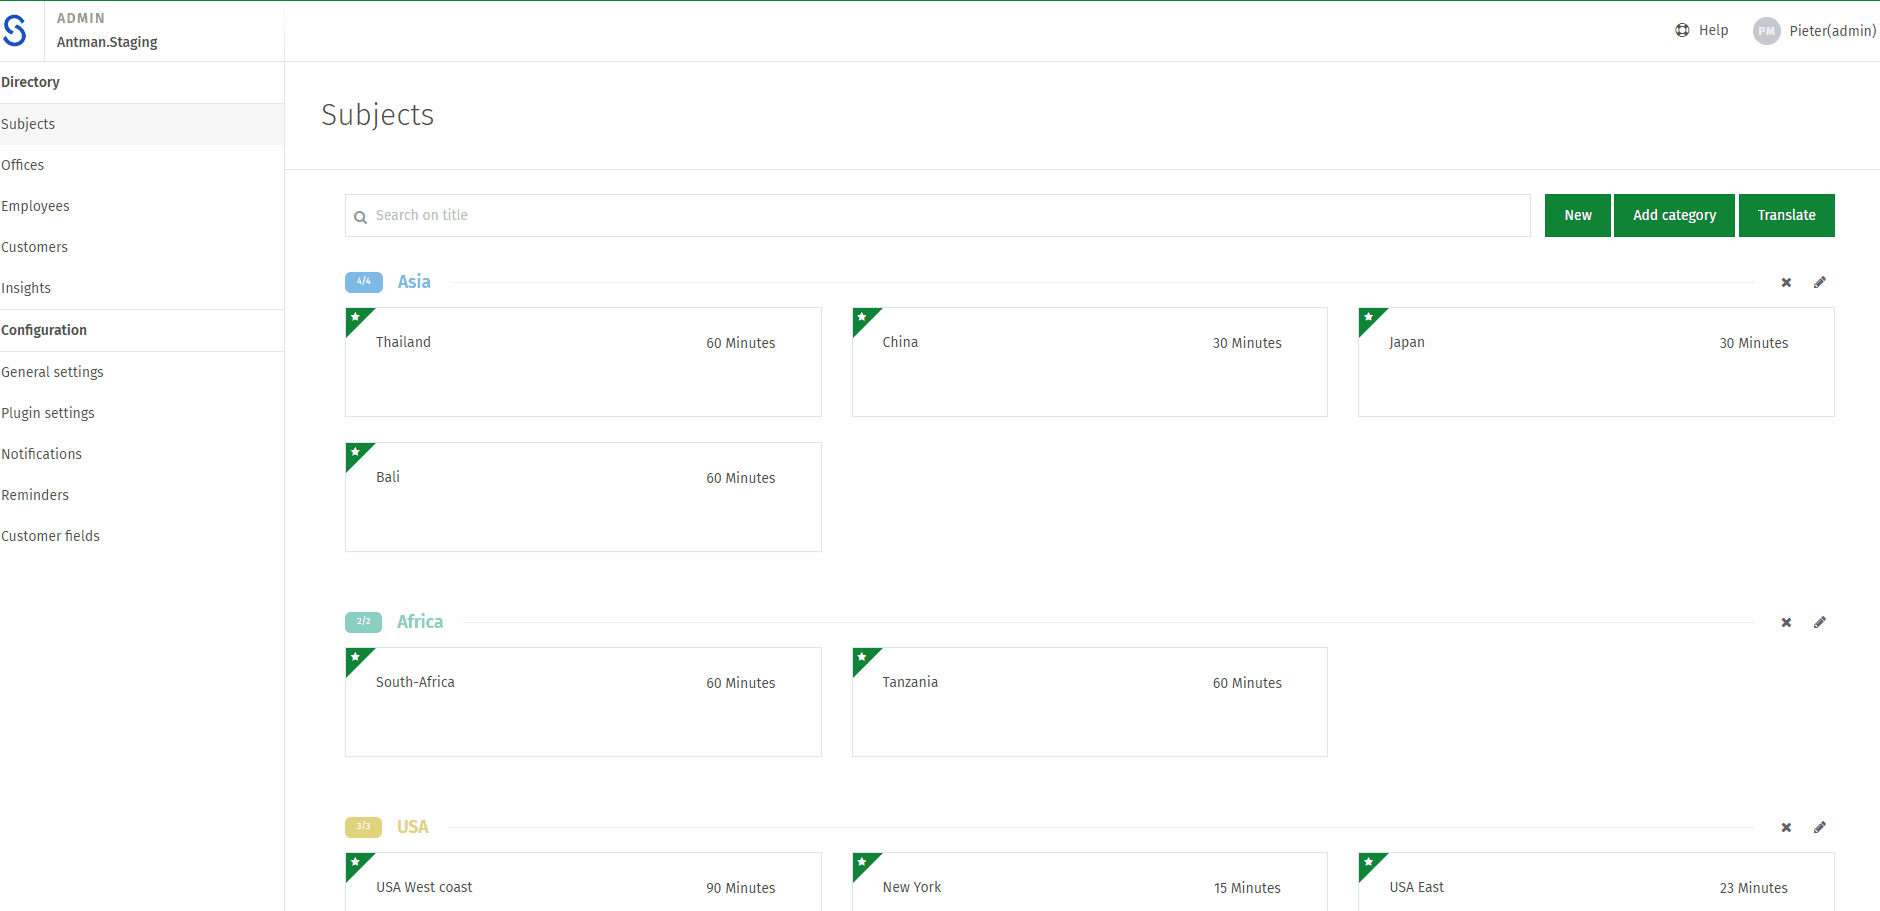Delete the USA category with its X icon

pos(1786,828)
